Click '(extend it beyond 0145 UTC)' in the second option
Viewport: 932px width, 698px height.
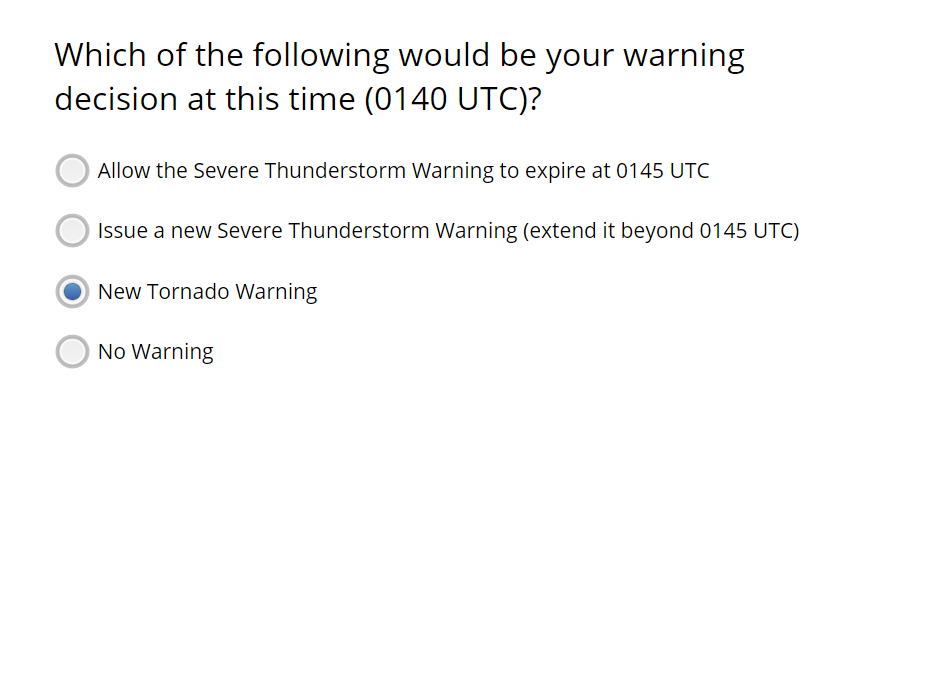click(x=660, y=231)
